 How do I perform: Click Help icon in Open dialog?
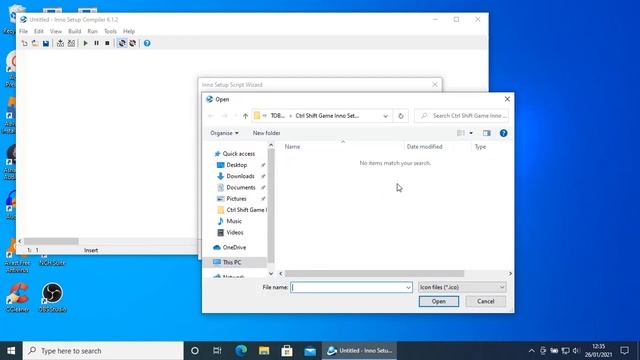[503, 133]
